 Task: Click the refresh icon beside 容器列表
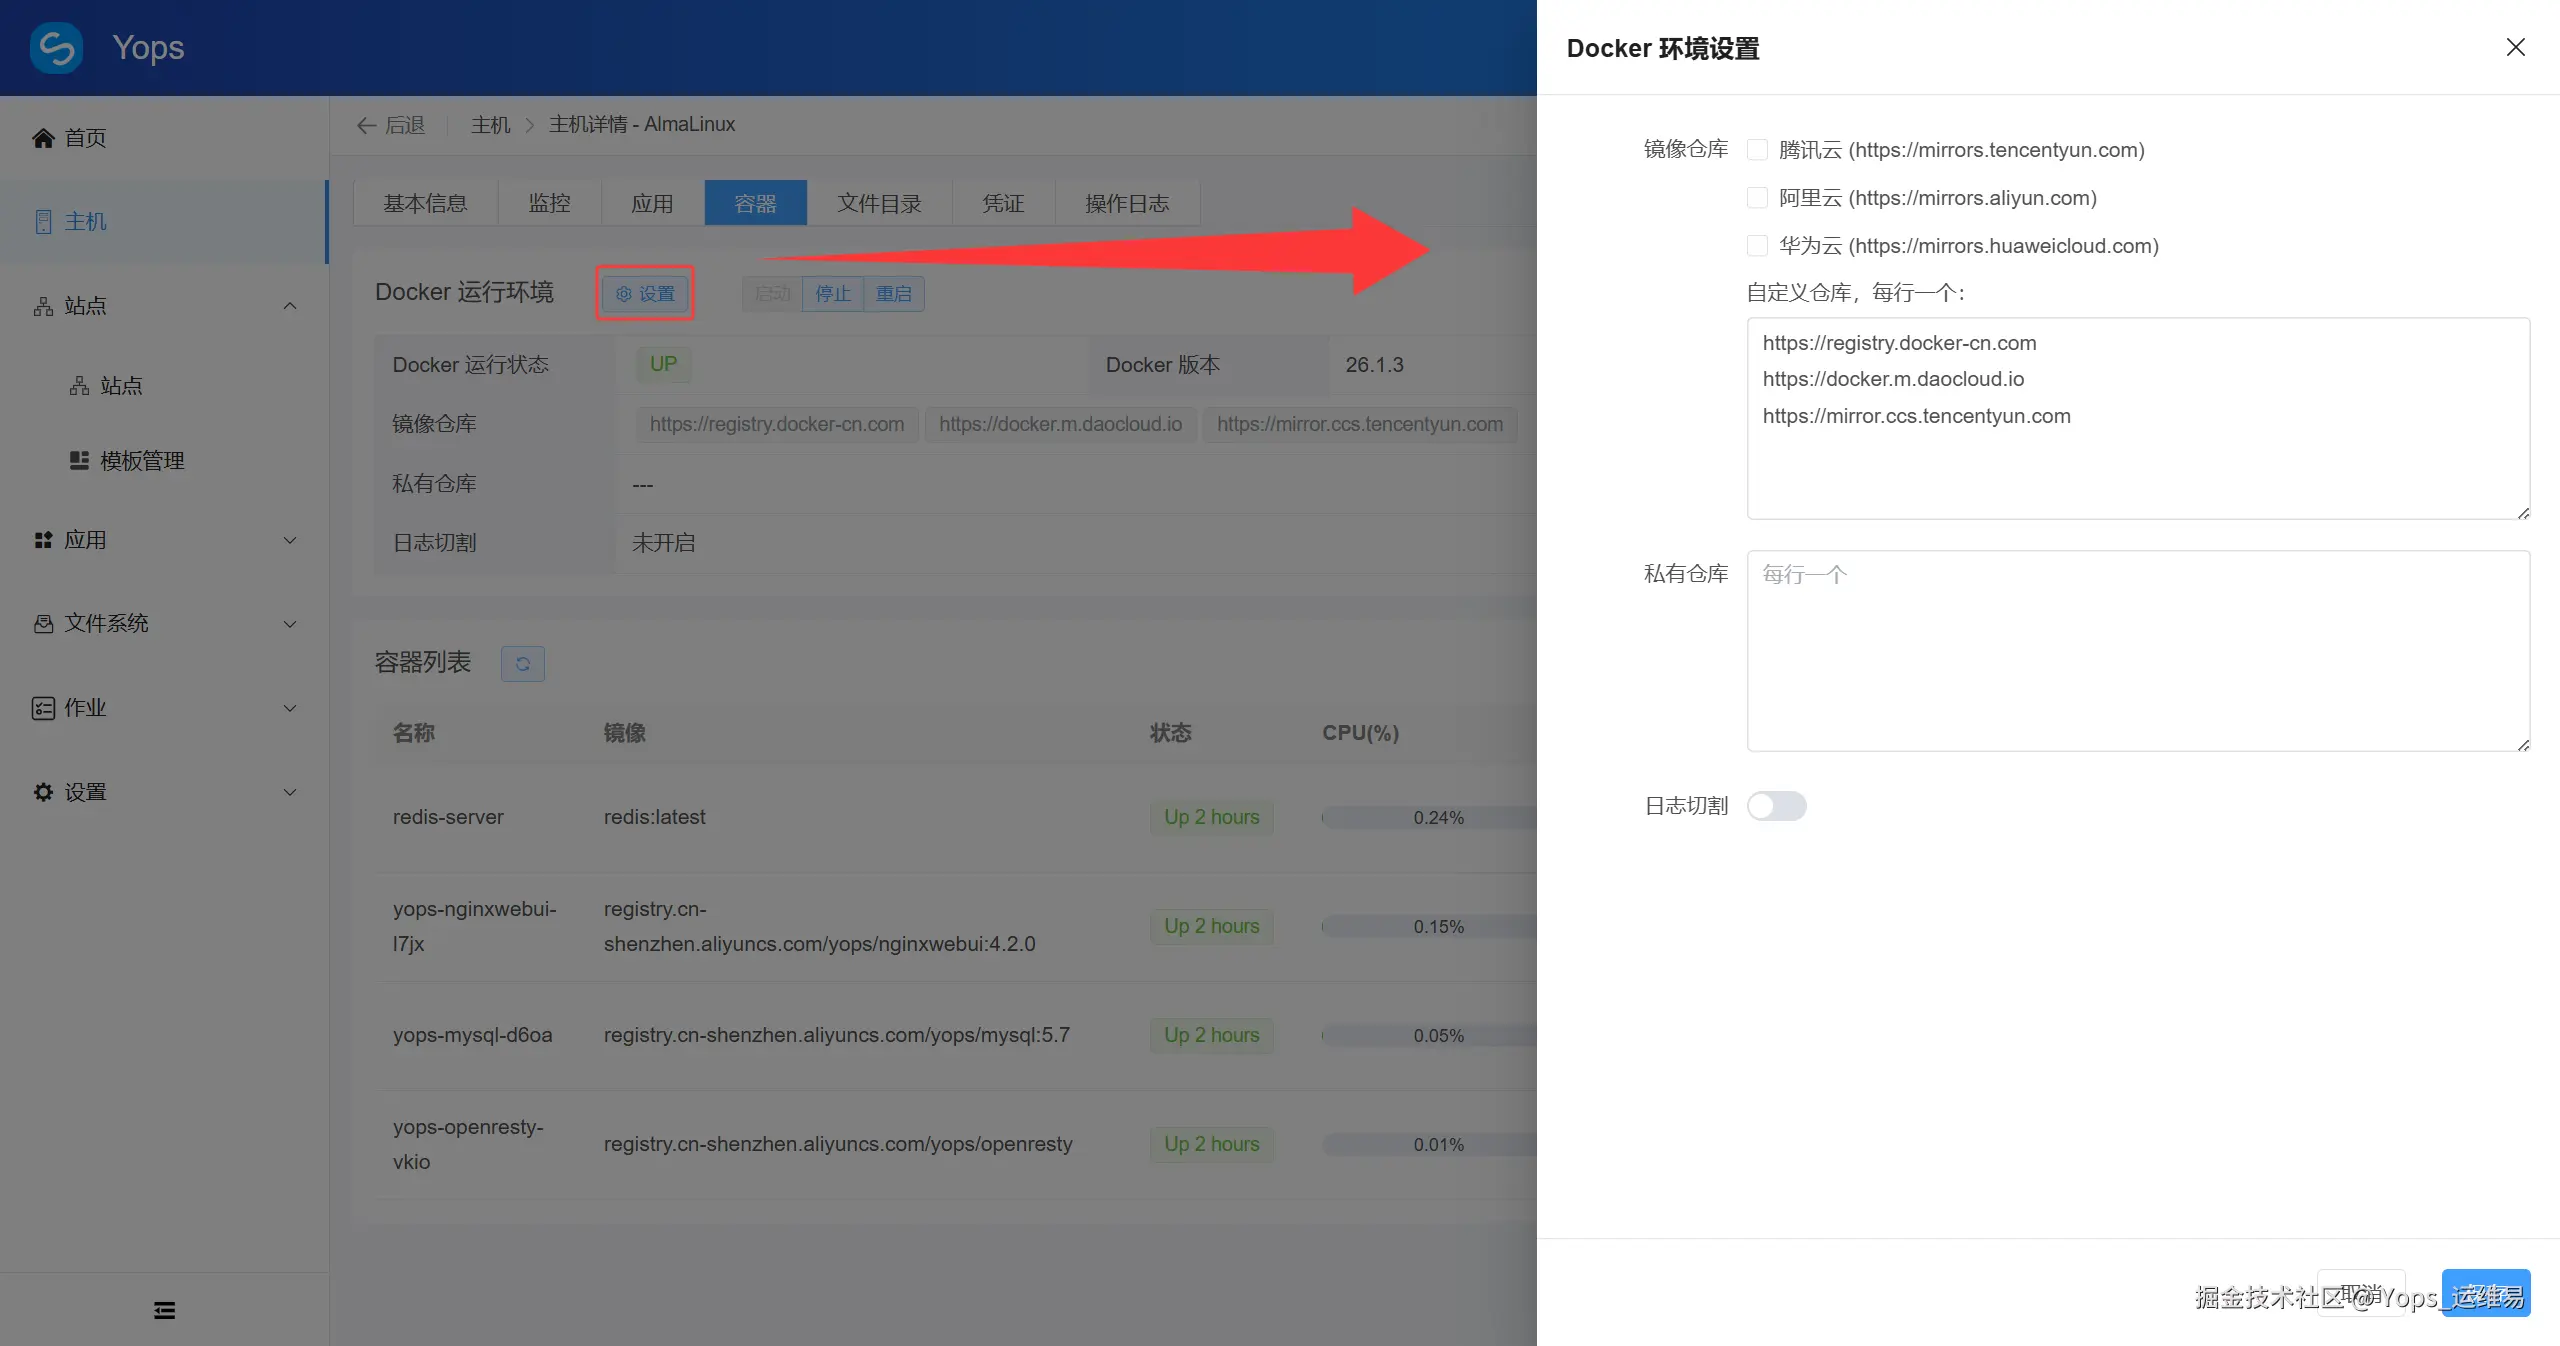pyautogui.click(x=522, y=664)
